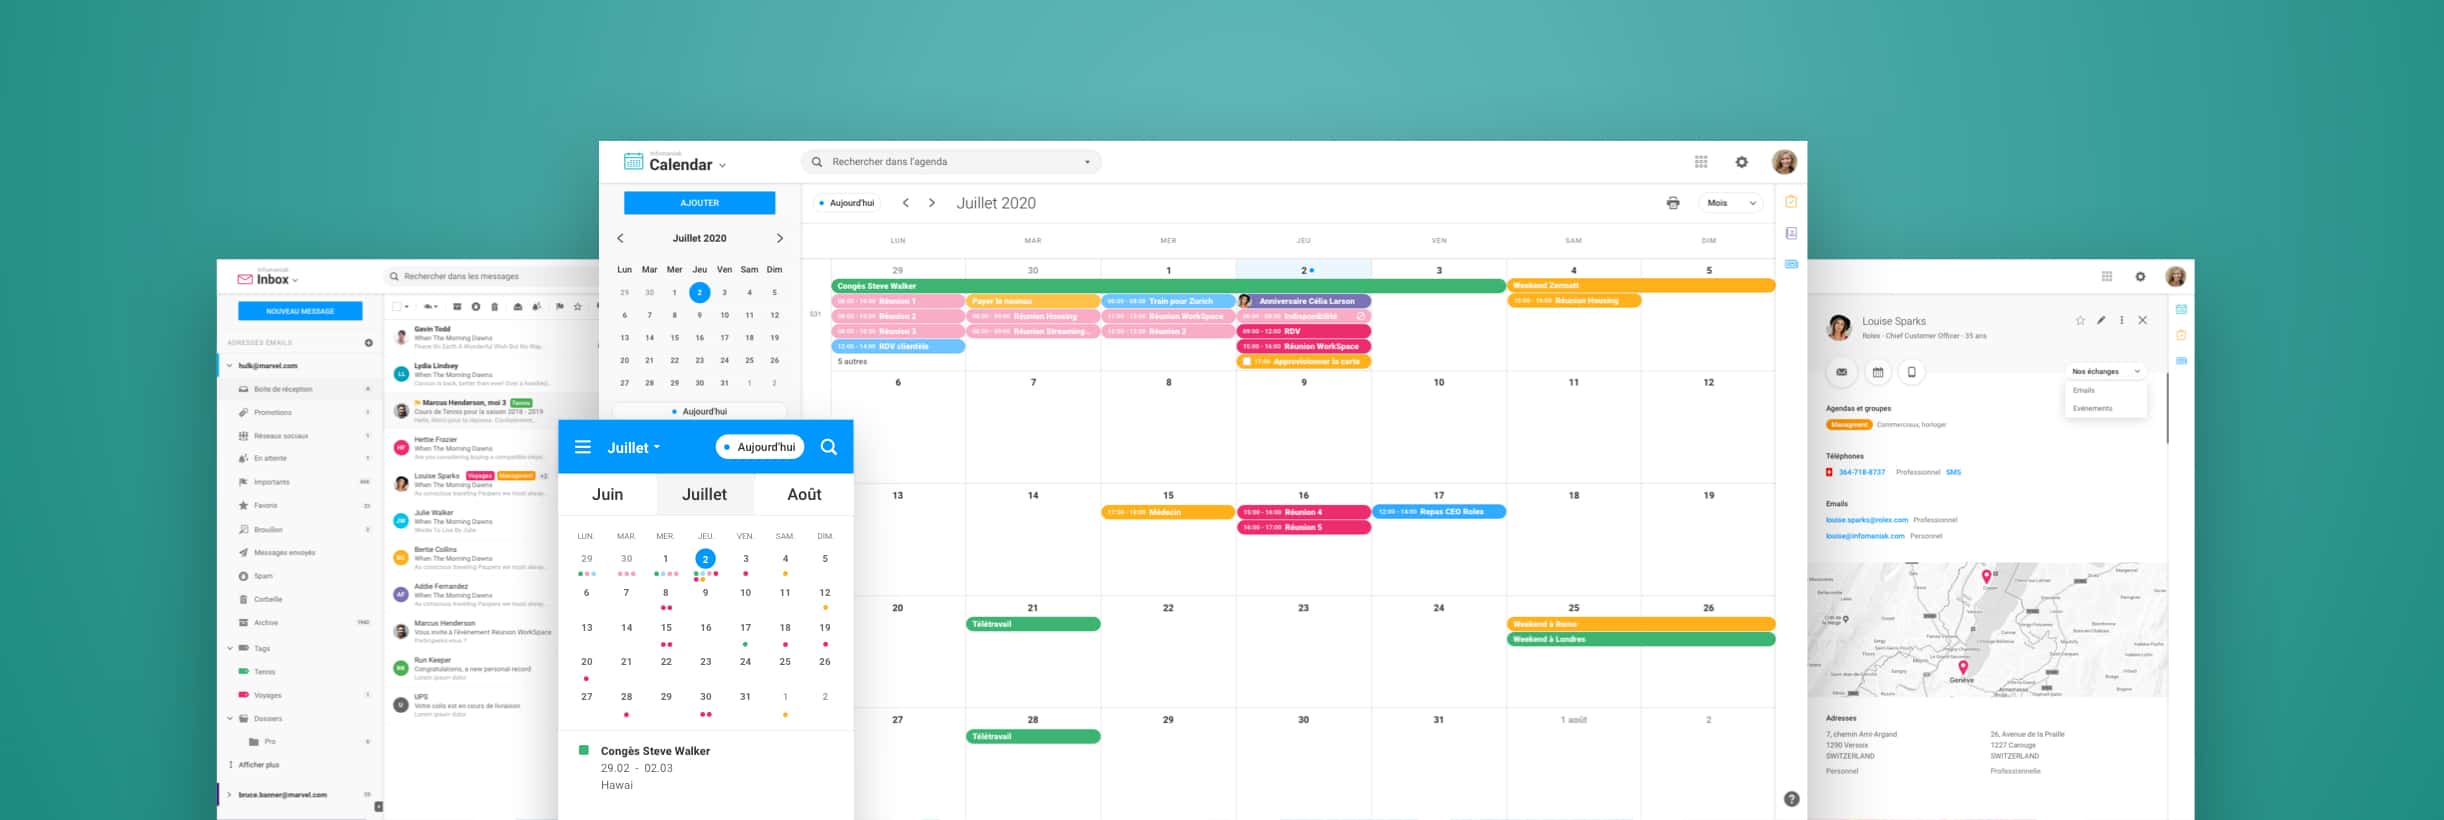Edit Louise Sparks contact with pencil icon

coord(2101,321)
